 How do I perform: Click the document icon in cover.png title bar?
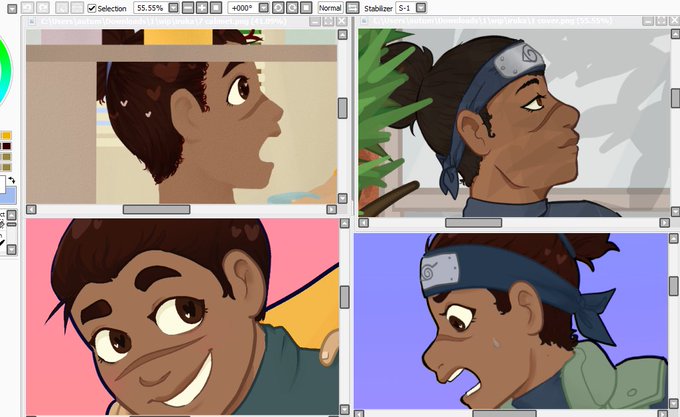(365, 21)
